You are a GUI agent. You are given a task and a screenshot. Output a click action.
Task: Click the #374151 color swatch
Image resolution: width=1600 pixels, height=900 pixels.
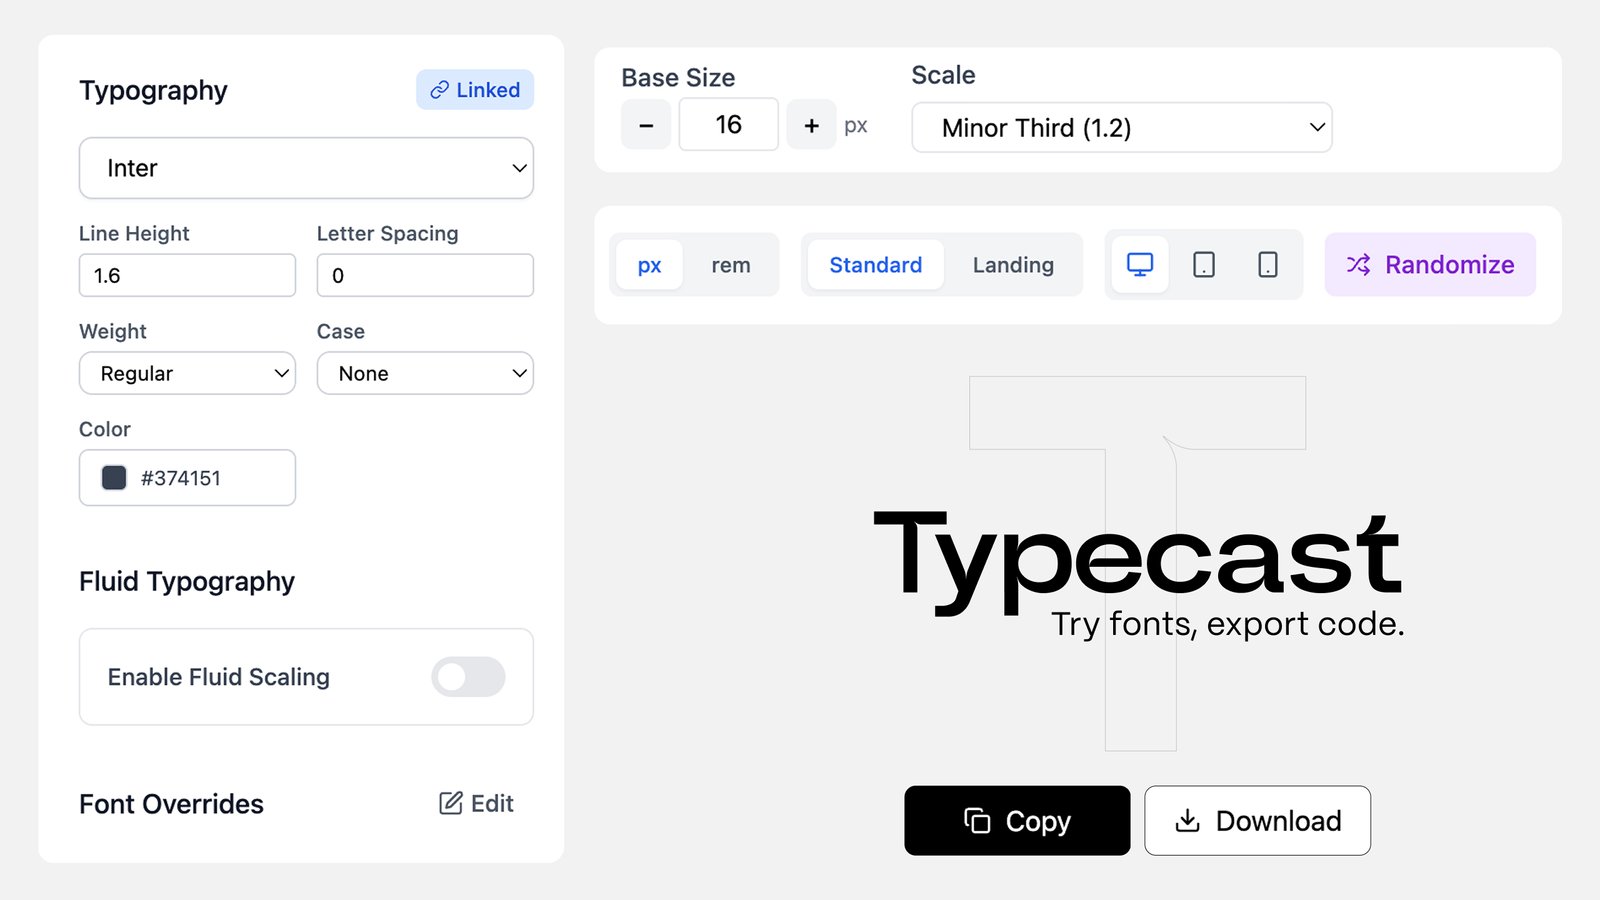pos(115,478)
